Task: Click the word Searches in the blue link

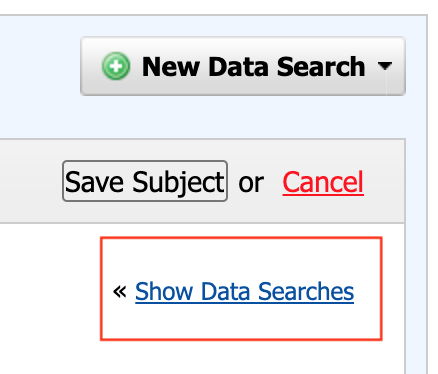Action: 306,292
